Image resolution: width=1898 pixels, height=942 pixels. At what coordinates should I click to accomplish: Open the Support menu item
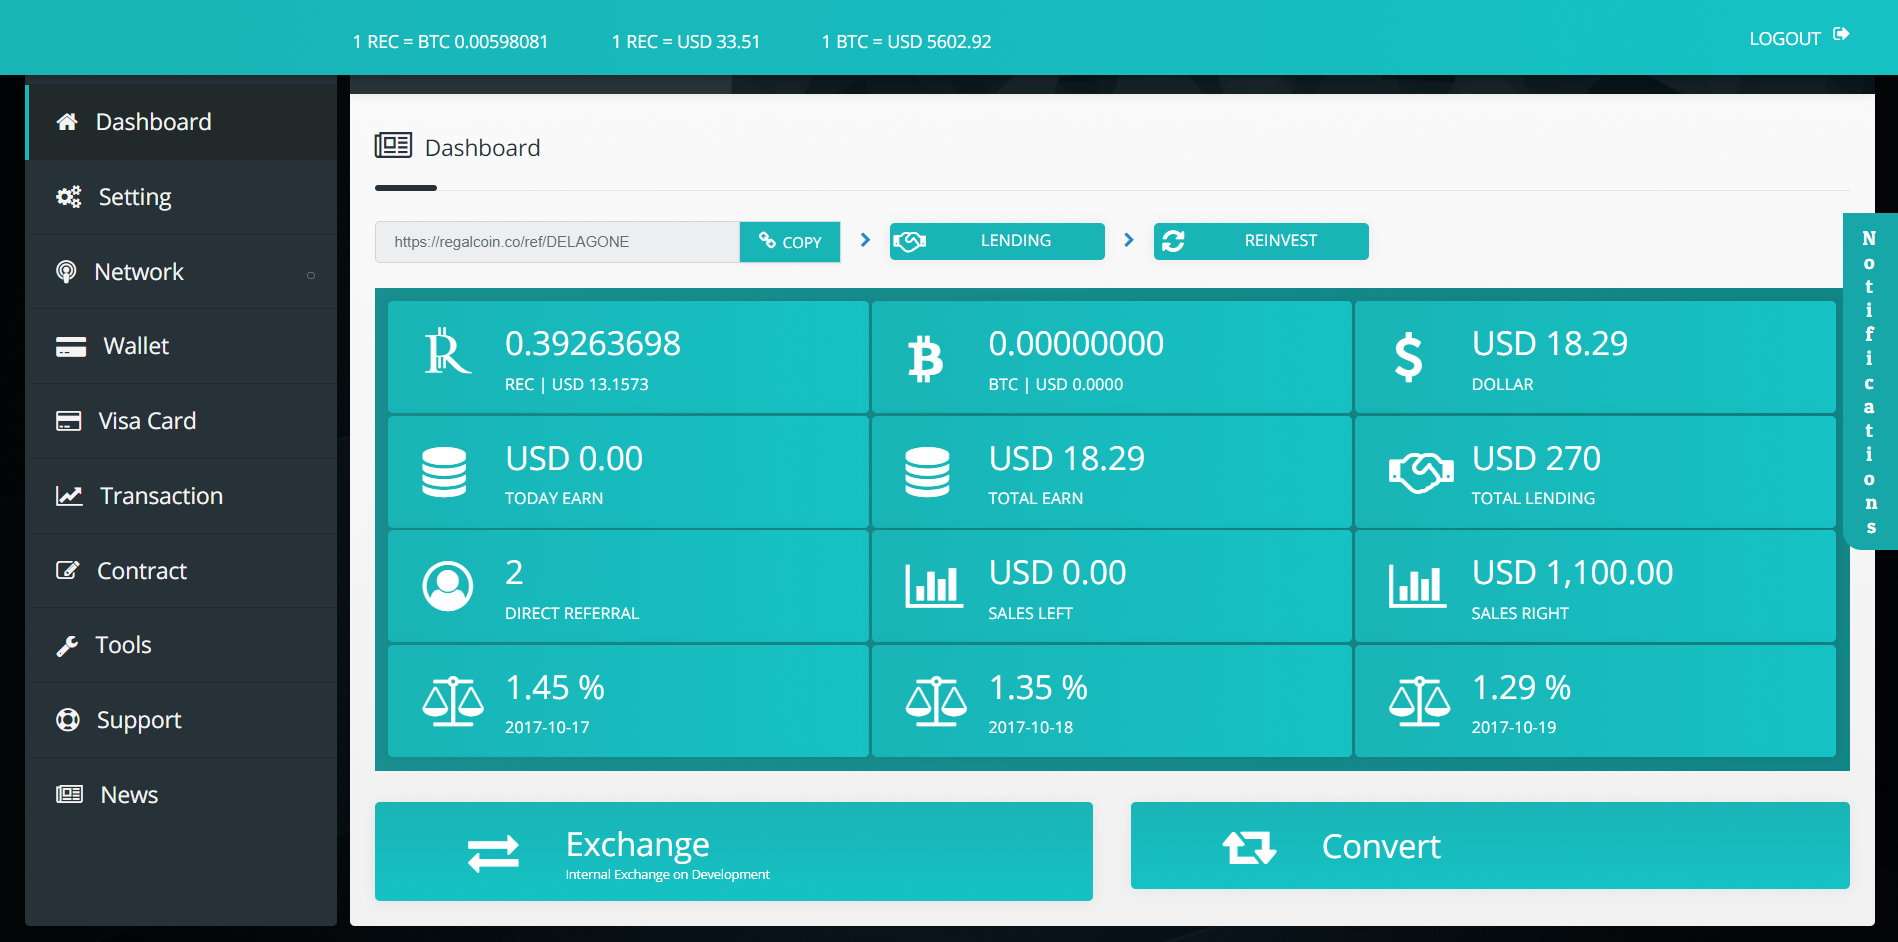182,720
